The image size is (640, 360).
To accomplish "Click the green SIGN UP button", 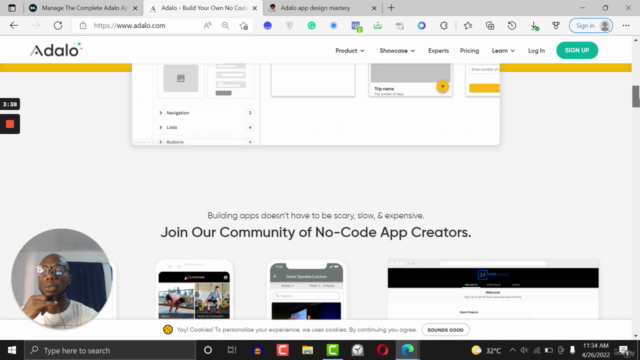I will 577,50.
